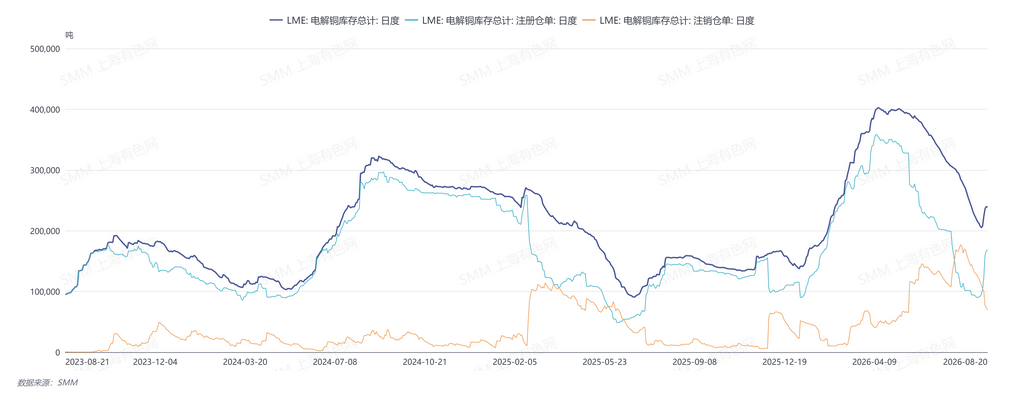Click the 吨 unit label
The image size is (1024, 399).
pos(69,35)
